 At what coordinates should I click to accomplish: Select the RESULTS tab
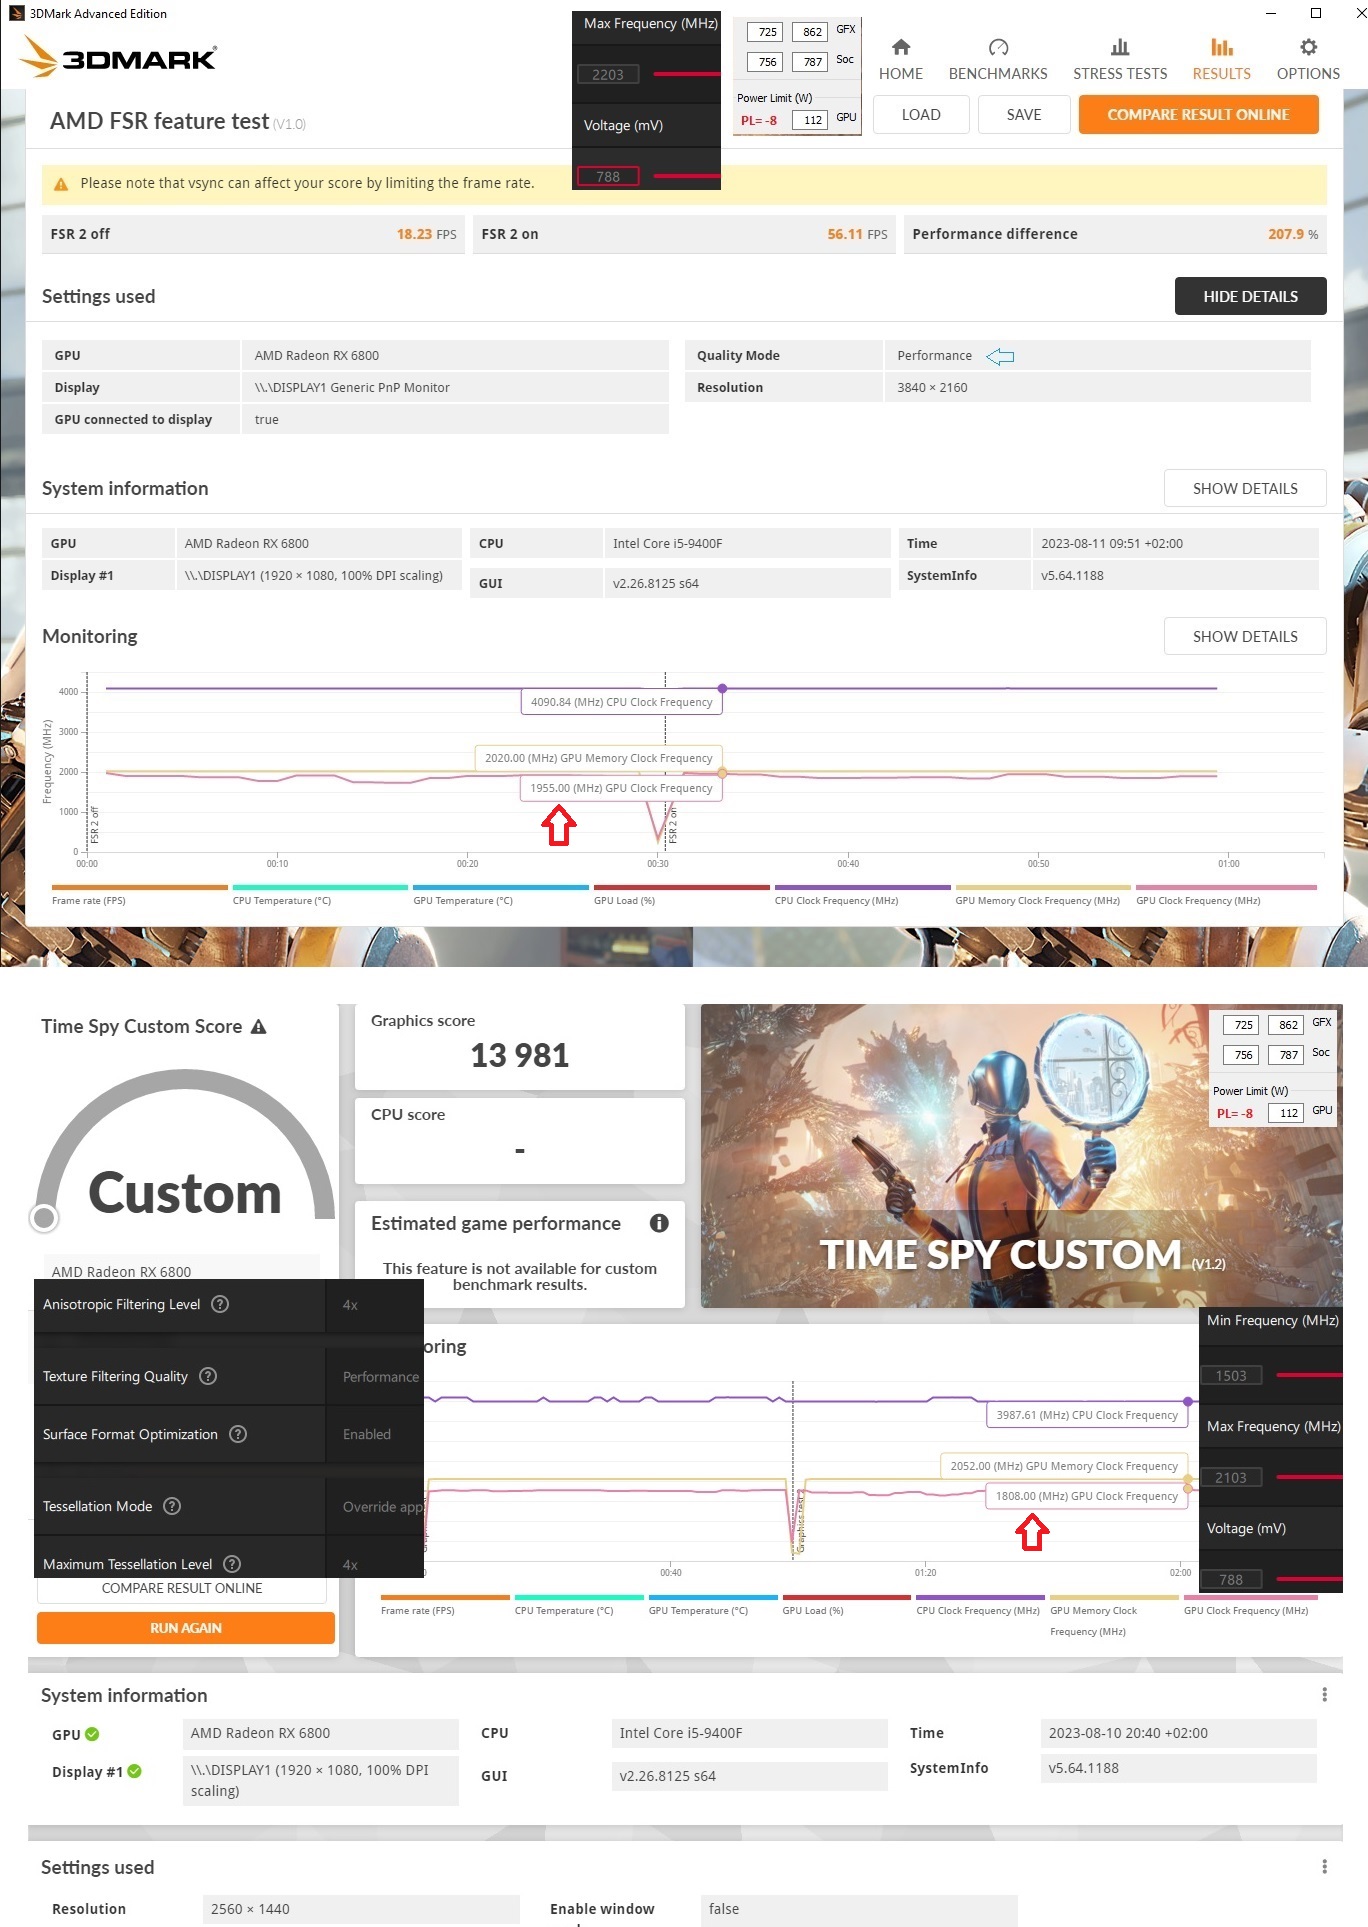pos(1221,60)
